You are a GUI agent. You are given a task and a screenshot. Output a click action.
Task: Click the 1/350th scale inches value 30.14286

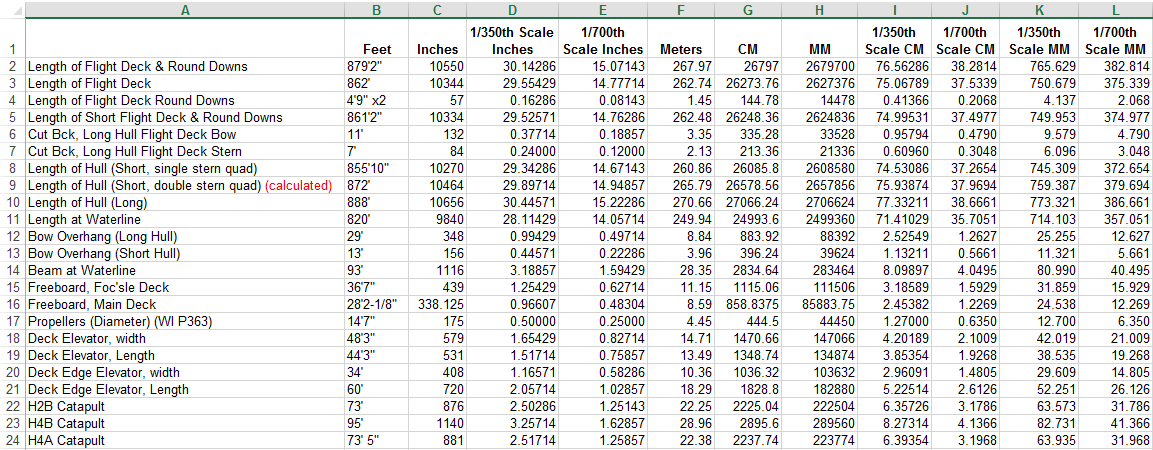(x=513, y=67)
